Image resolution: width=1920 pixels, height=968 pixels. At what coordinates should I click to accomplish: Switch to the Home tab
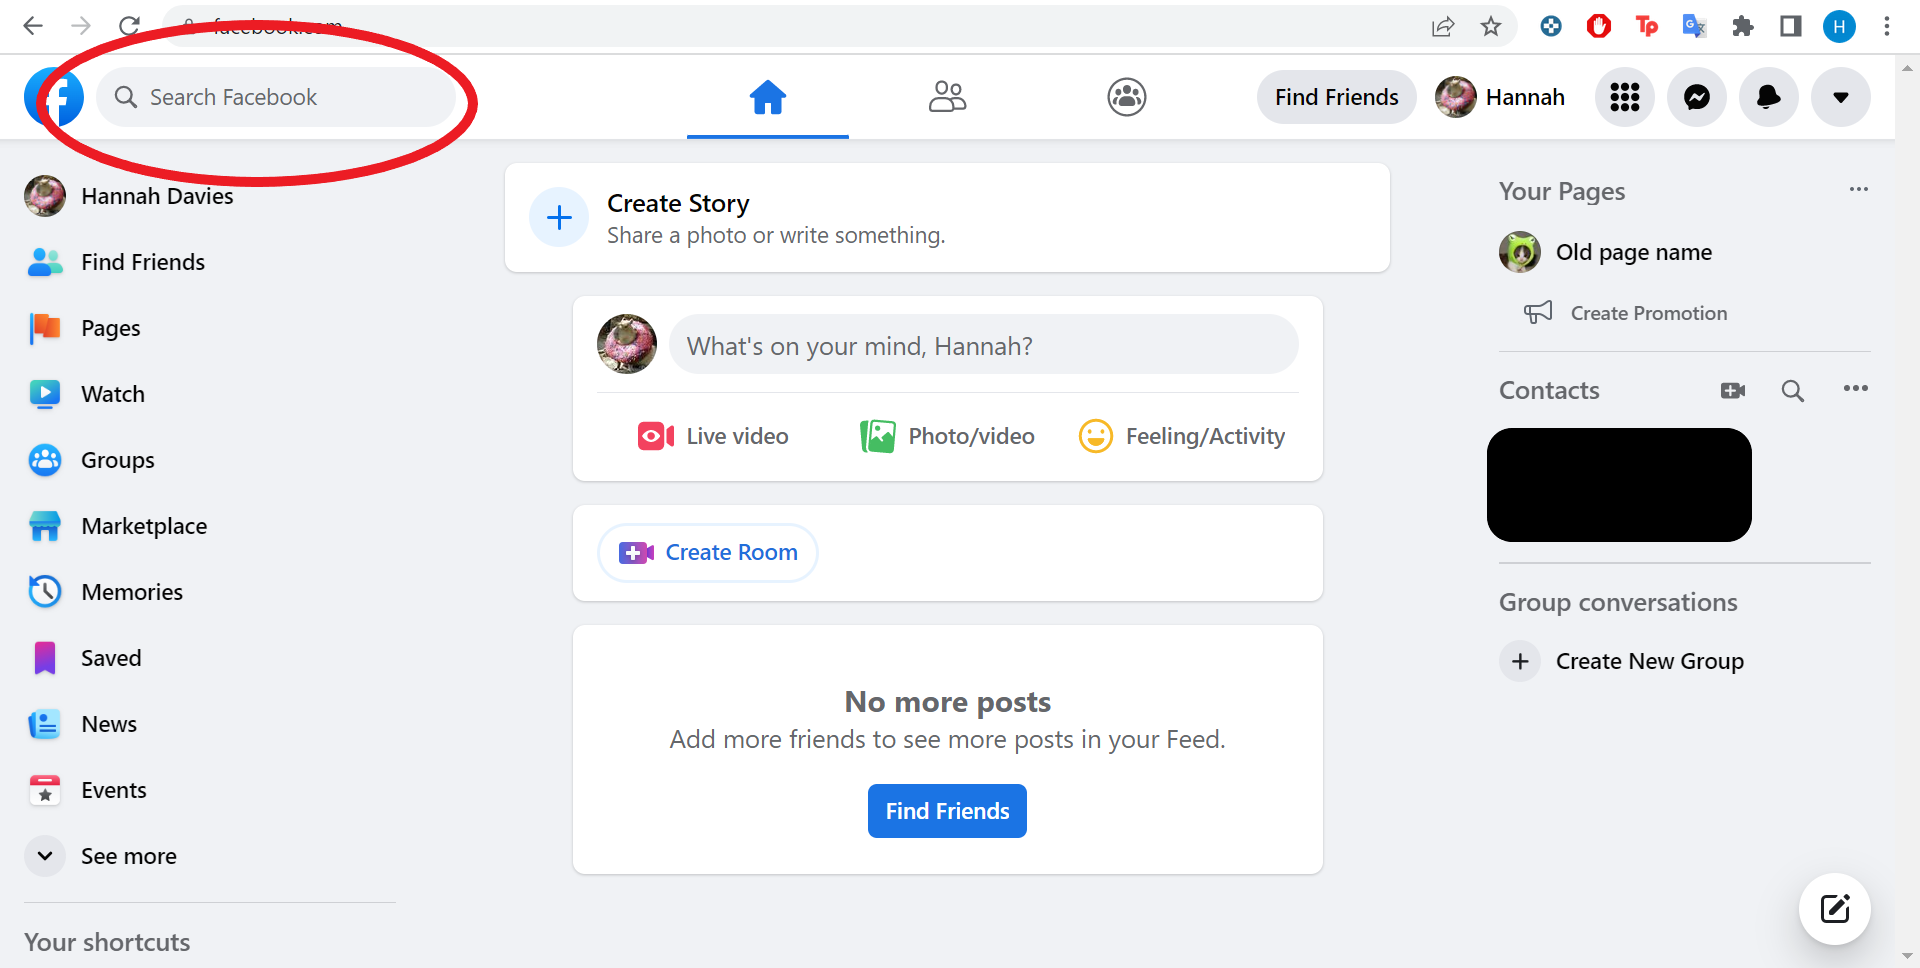(768, 97)
